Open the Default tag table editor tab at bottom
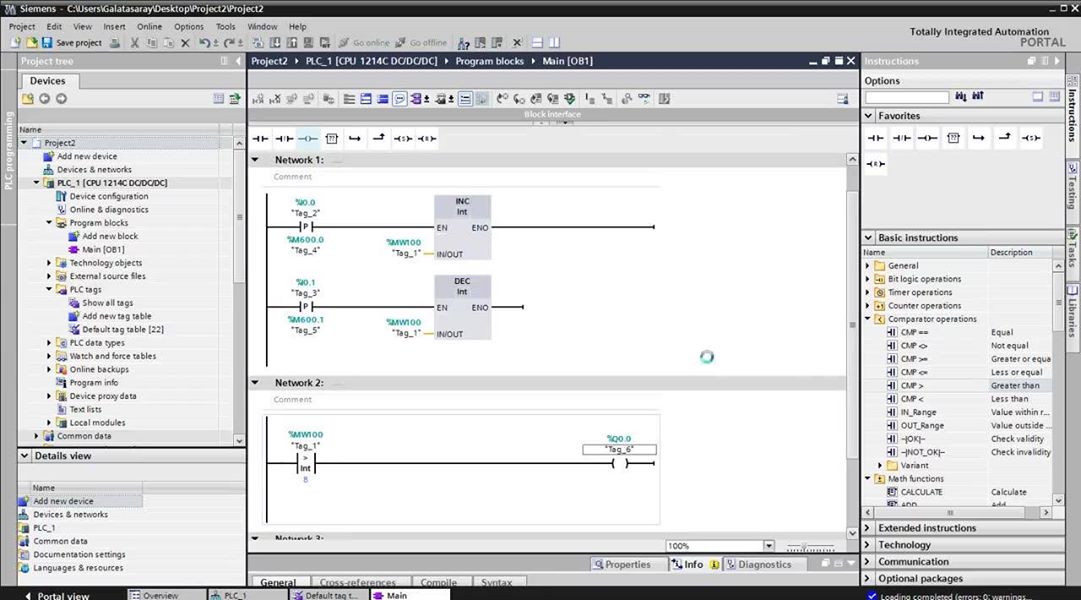The height and width of the screenshot is (600, 1081). tap(329, 595)
